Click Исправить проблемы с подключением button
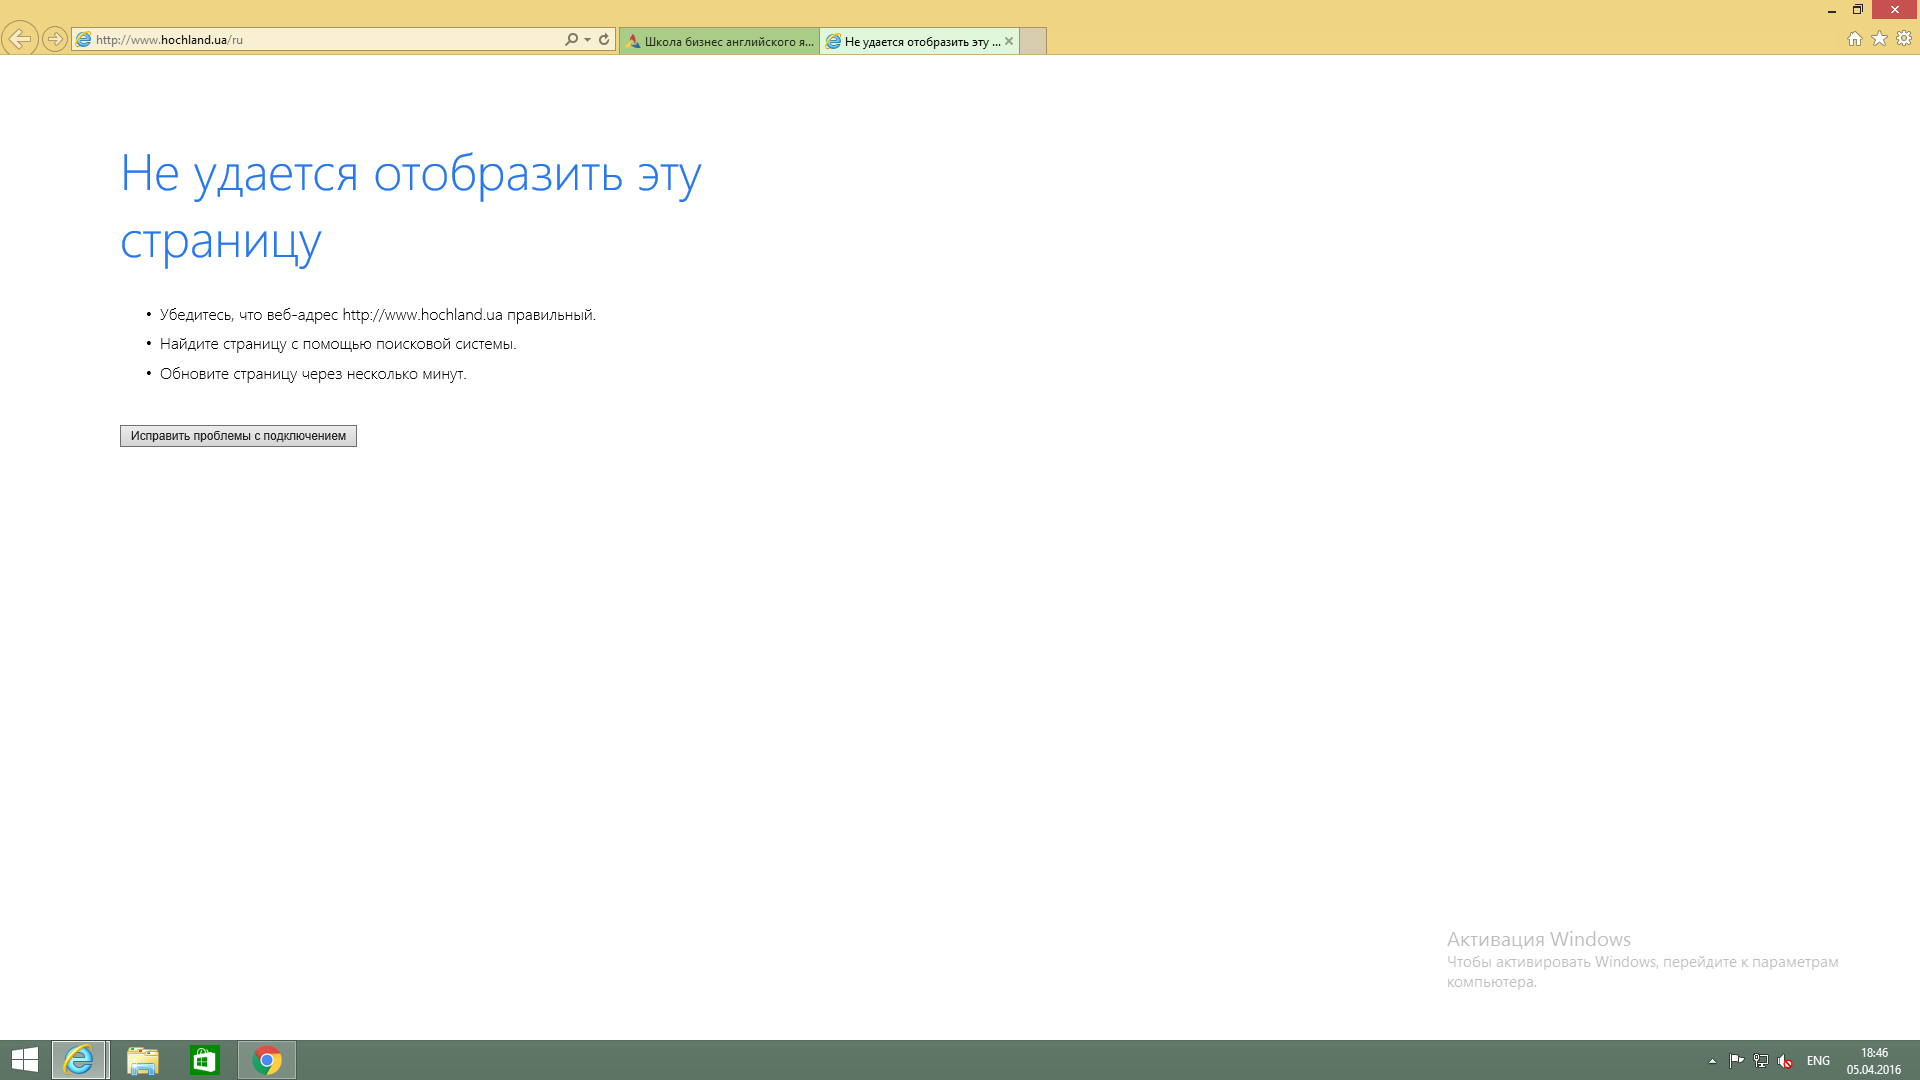The height and width of the screenshot is (1080, 1920). click(238, 436)
